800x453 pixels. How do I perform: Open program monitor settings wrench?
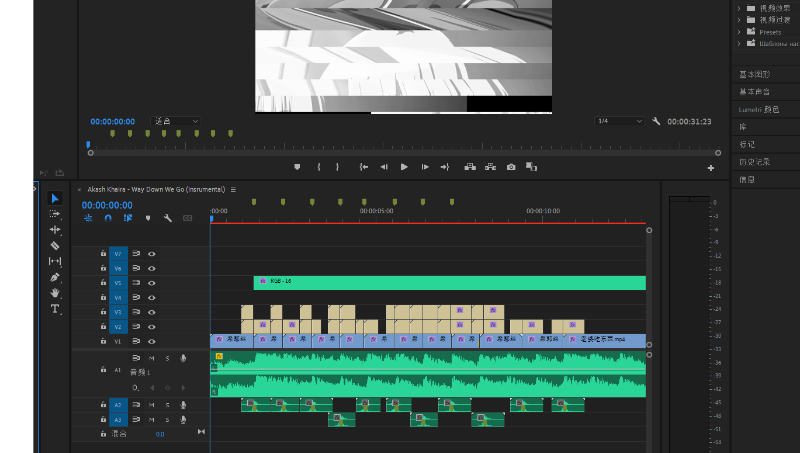(x=656, y=121)
